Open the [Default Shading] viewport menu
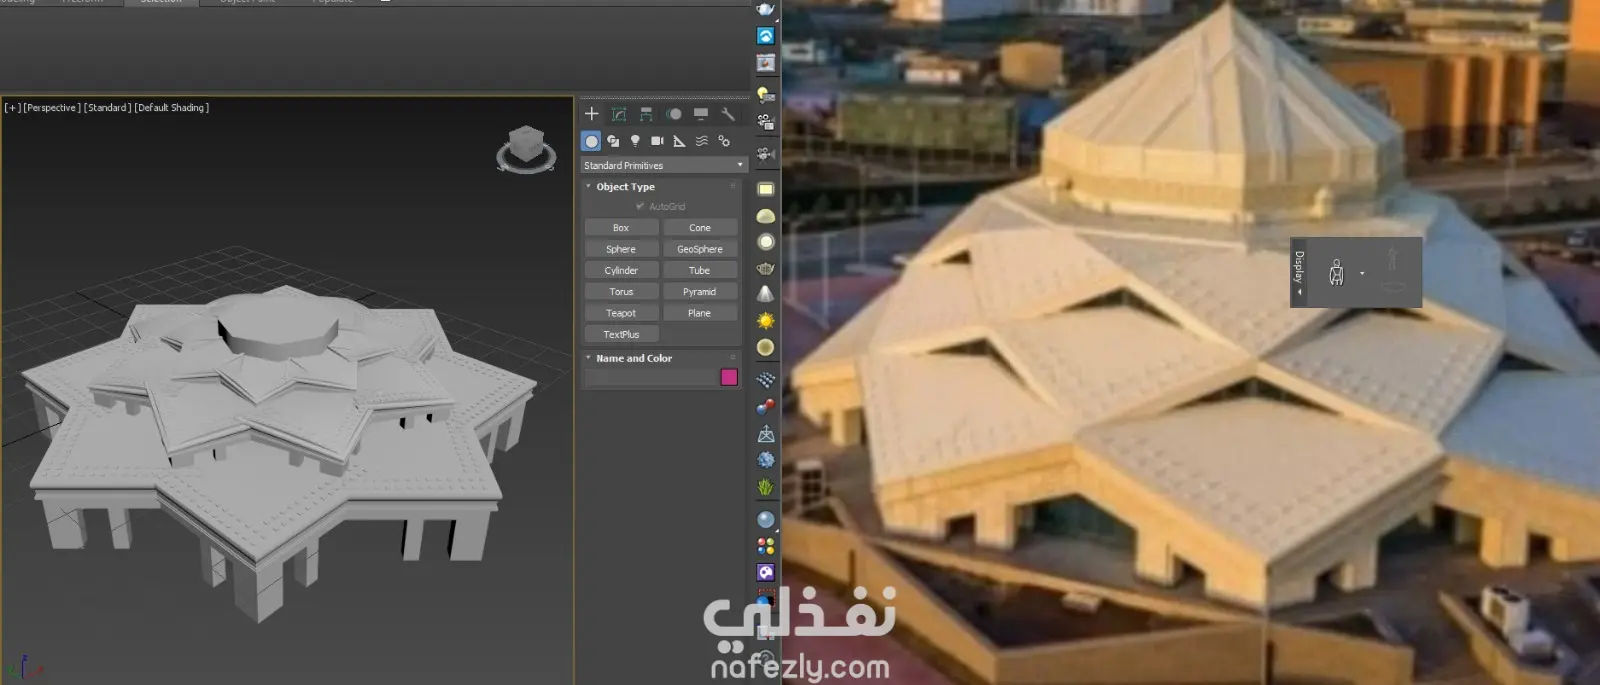 point(171,108)
